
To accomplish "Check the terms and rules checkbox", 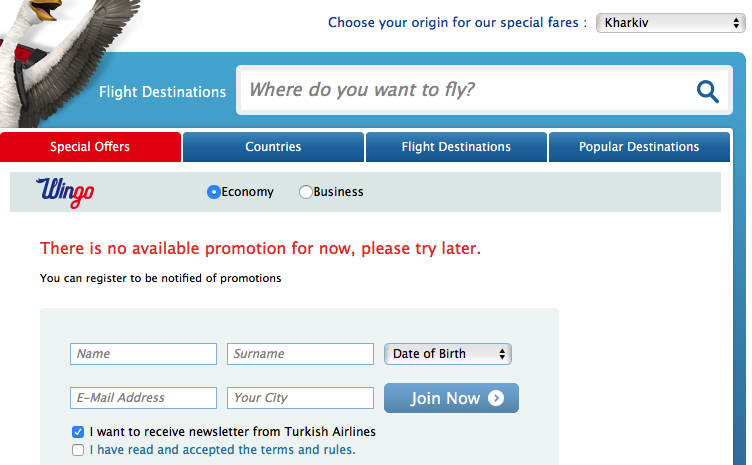I will (x=78, y=450).
